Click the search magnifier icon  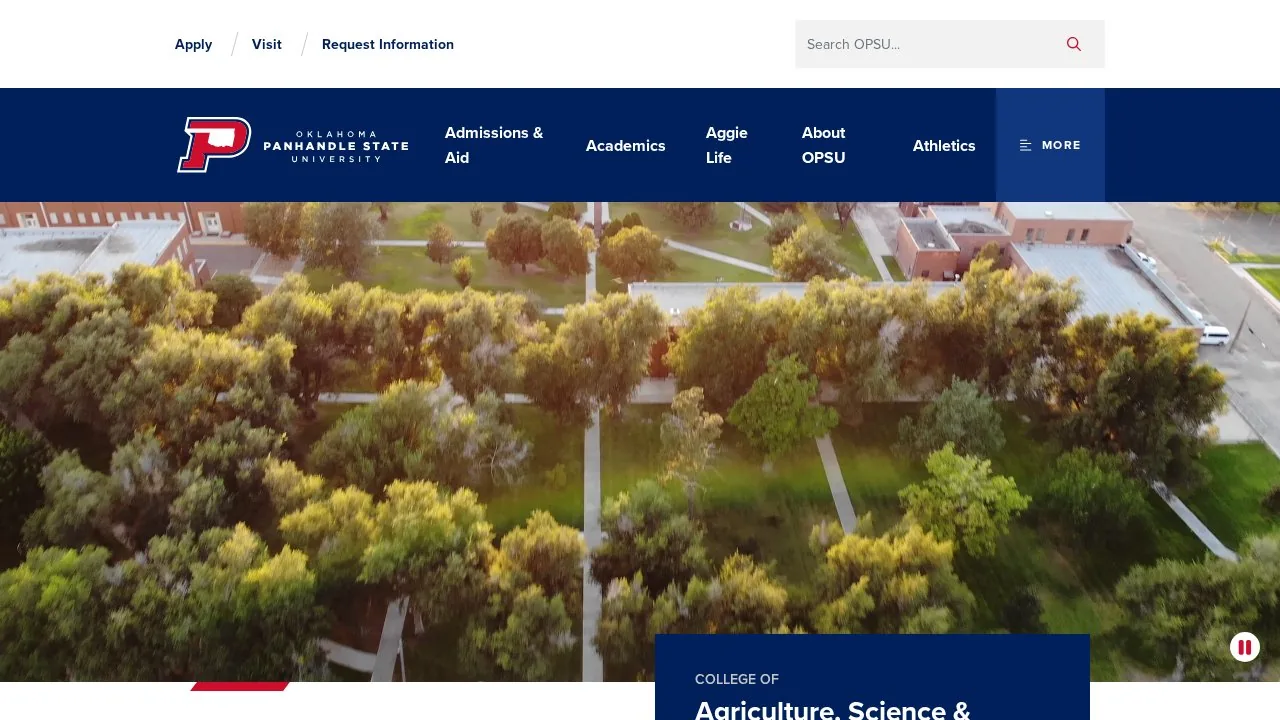click(1074, 44)
